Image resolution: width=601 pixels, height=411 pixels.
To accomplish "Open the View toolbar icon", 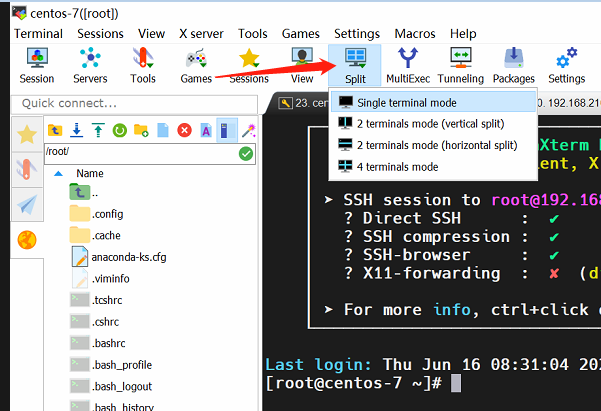I will [302, 65].
